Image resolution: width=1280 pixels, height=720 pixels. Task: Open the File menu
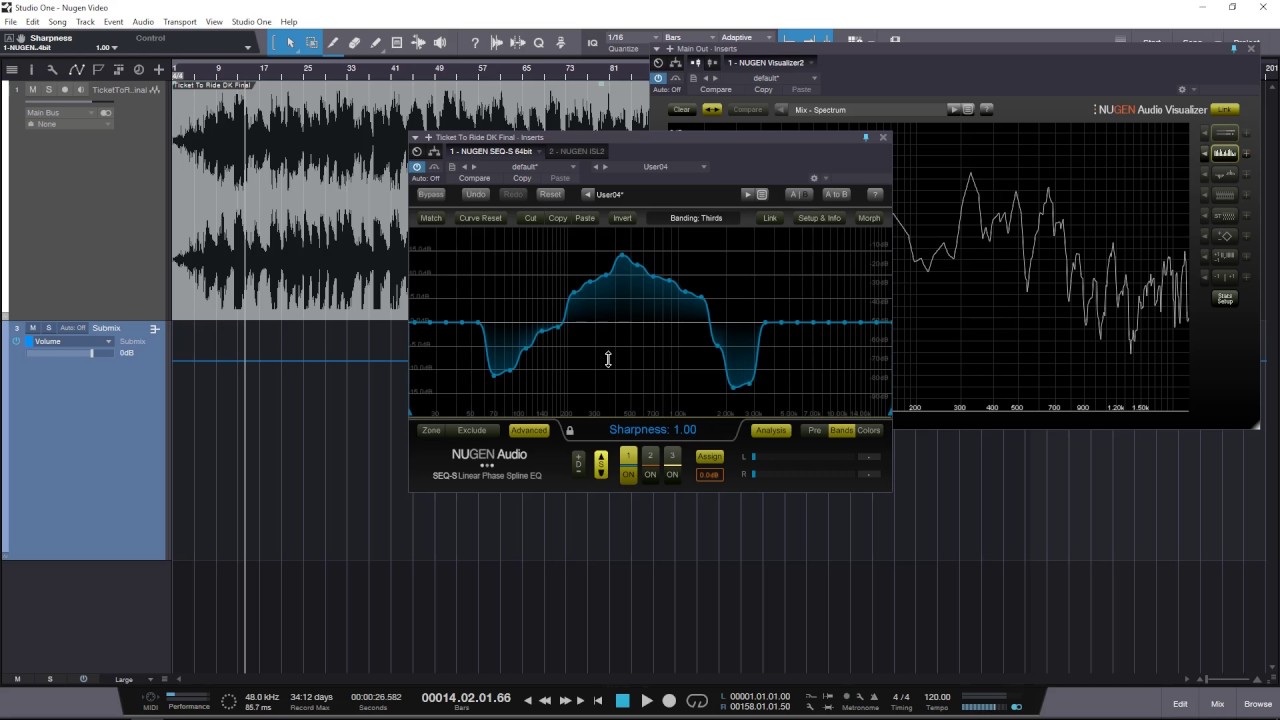click(10, 22)
